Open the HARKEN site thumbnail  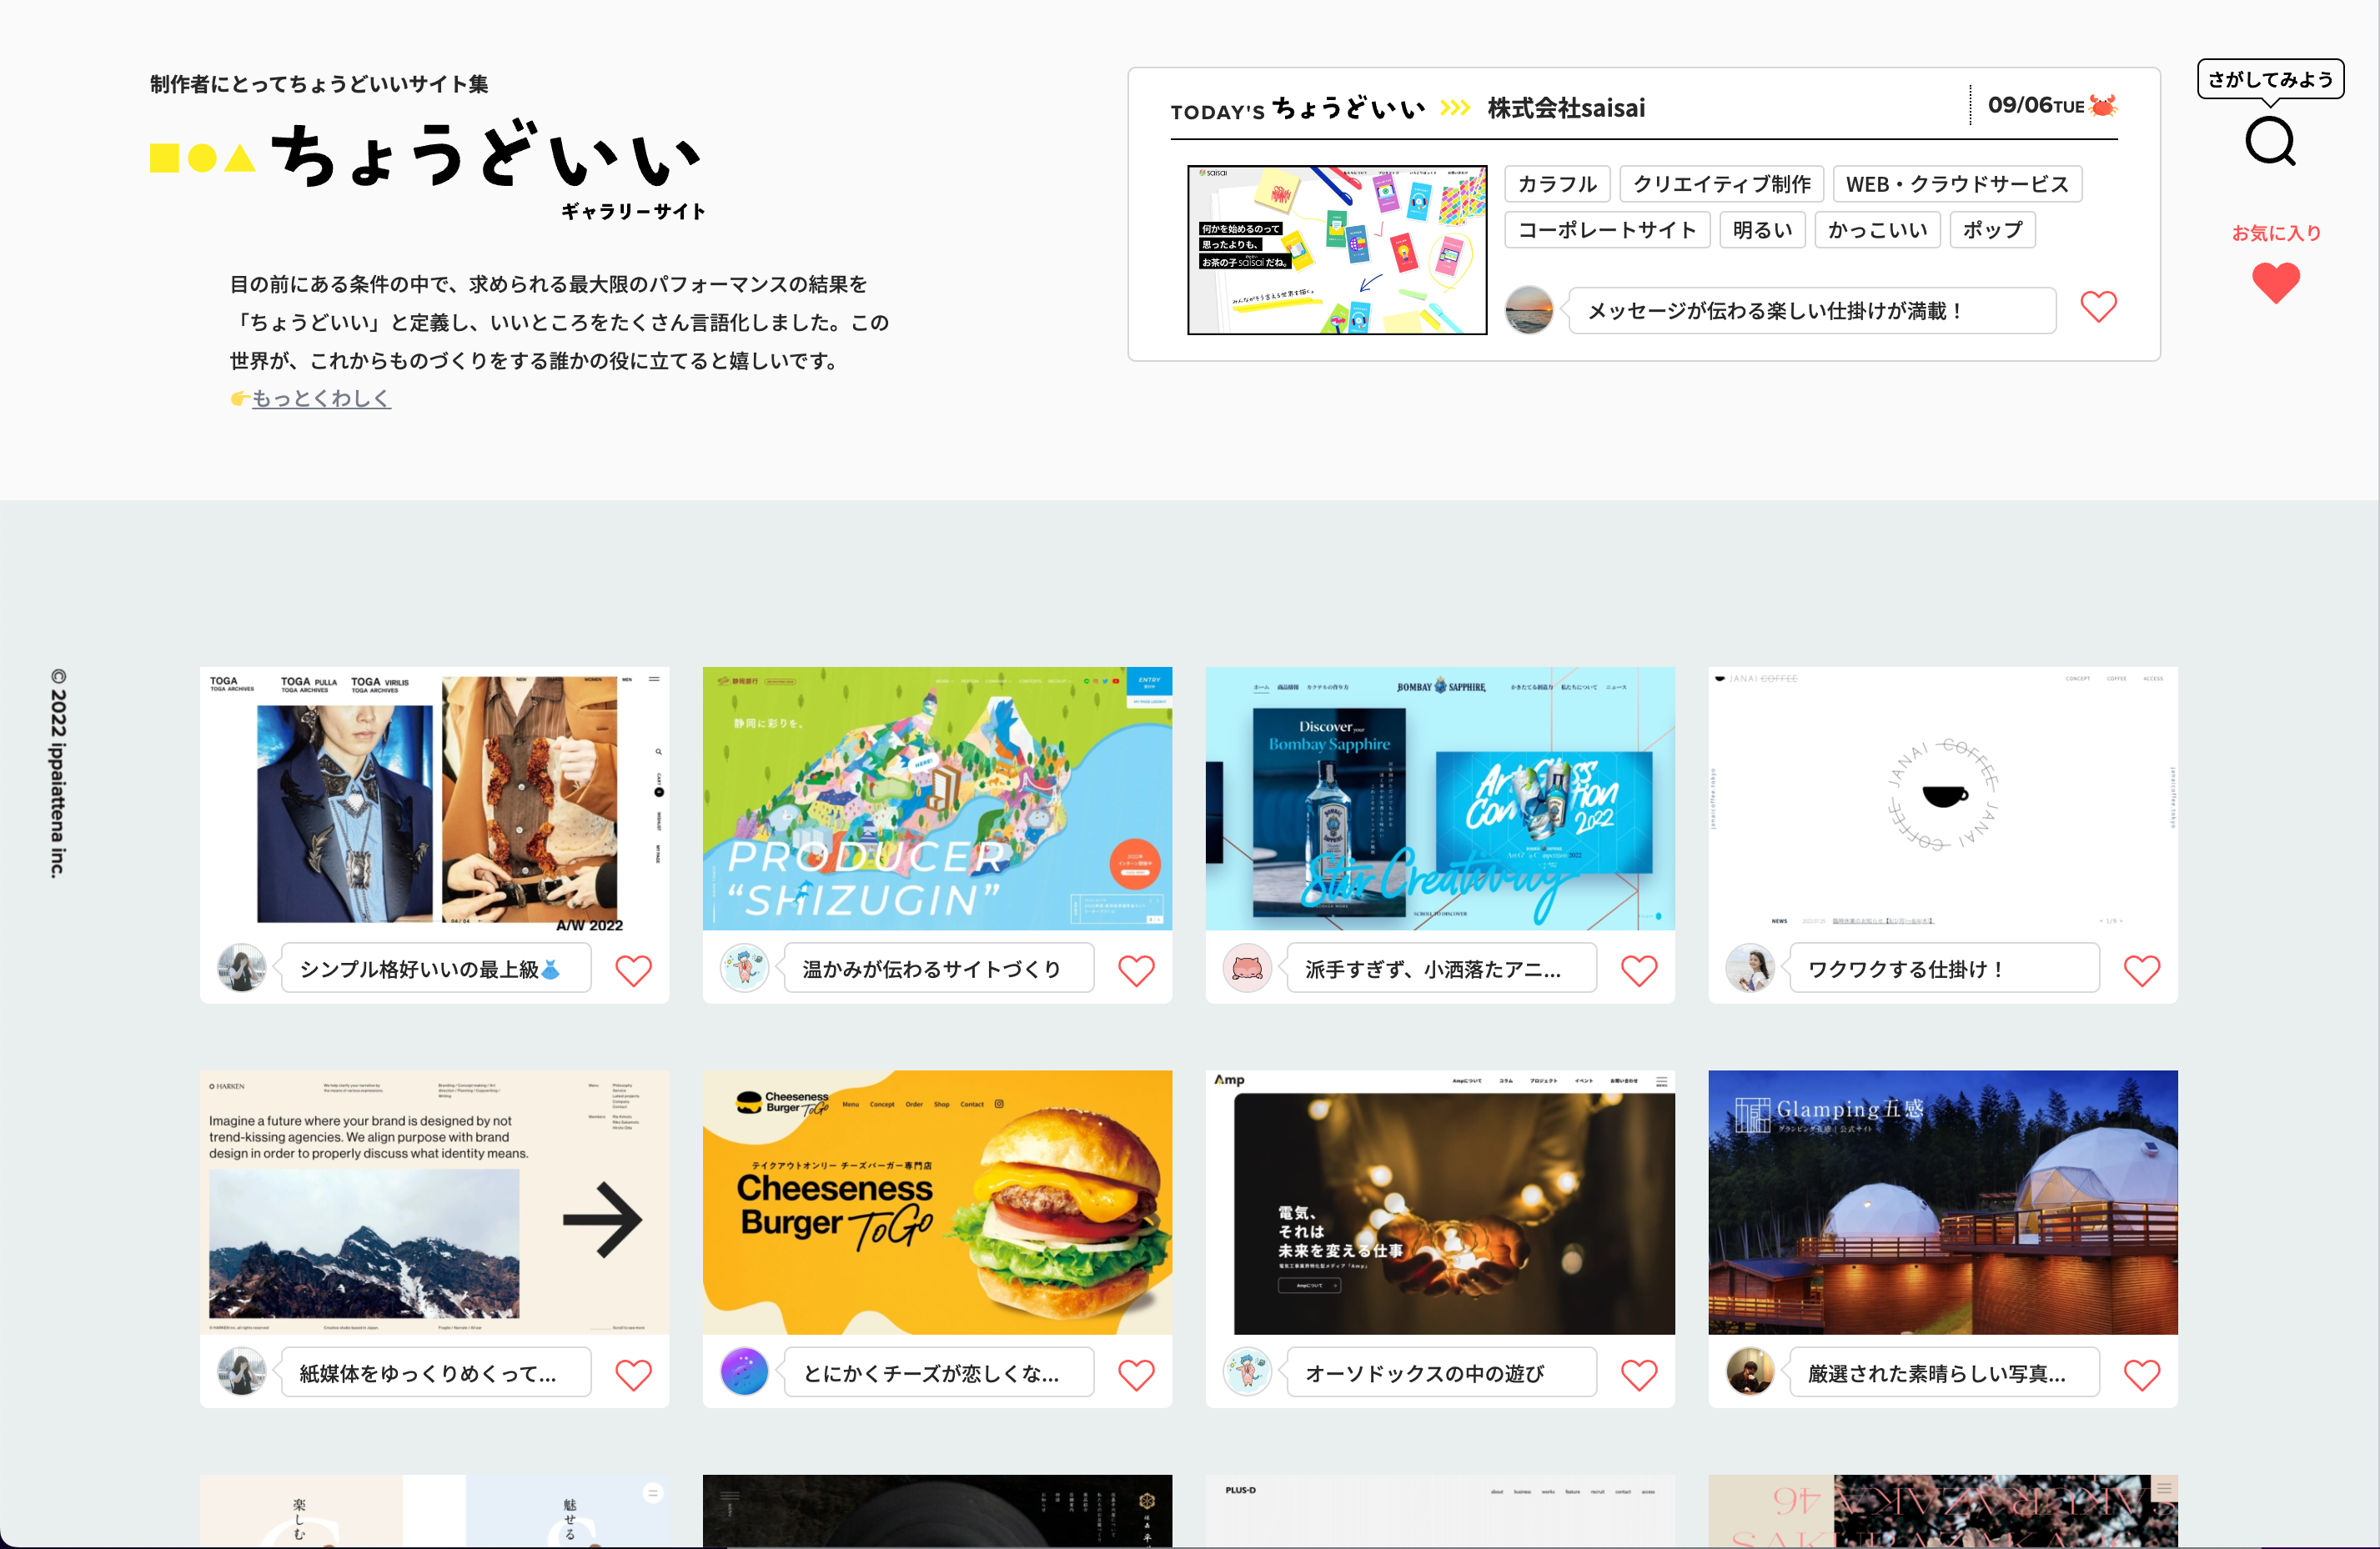434,1202
